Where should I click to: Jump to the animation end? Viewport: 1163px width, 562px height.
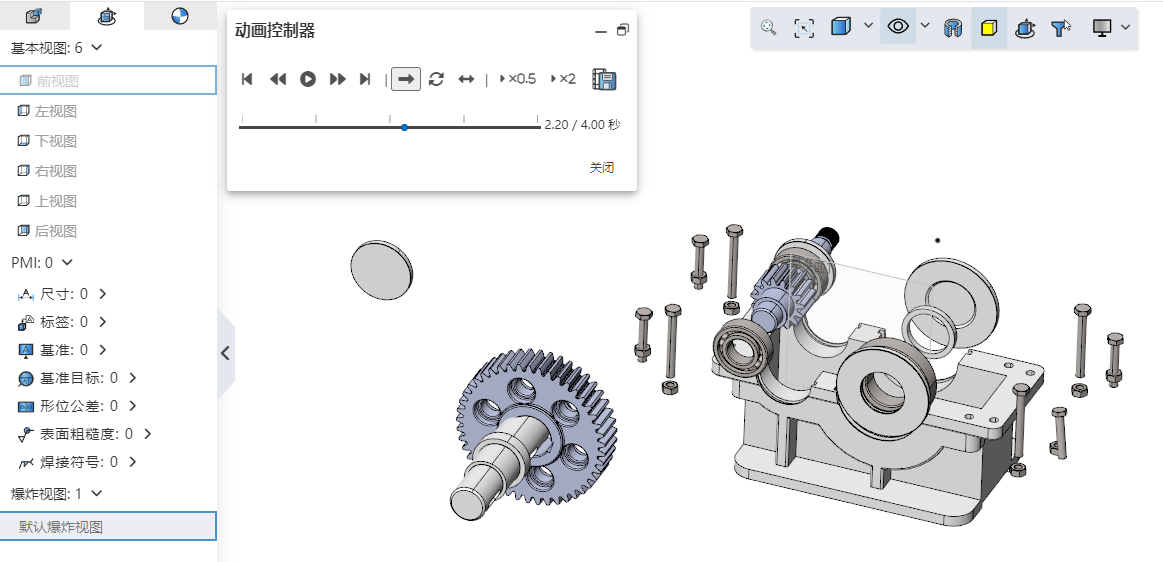[365, 79]
